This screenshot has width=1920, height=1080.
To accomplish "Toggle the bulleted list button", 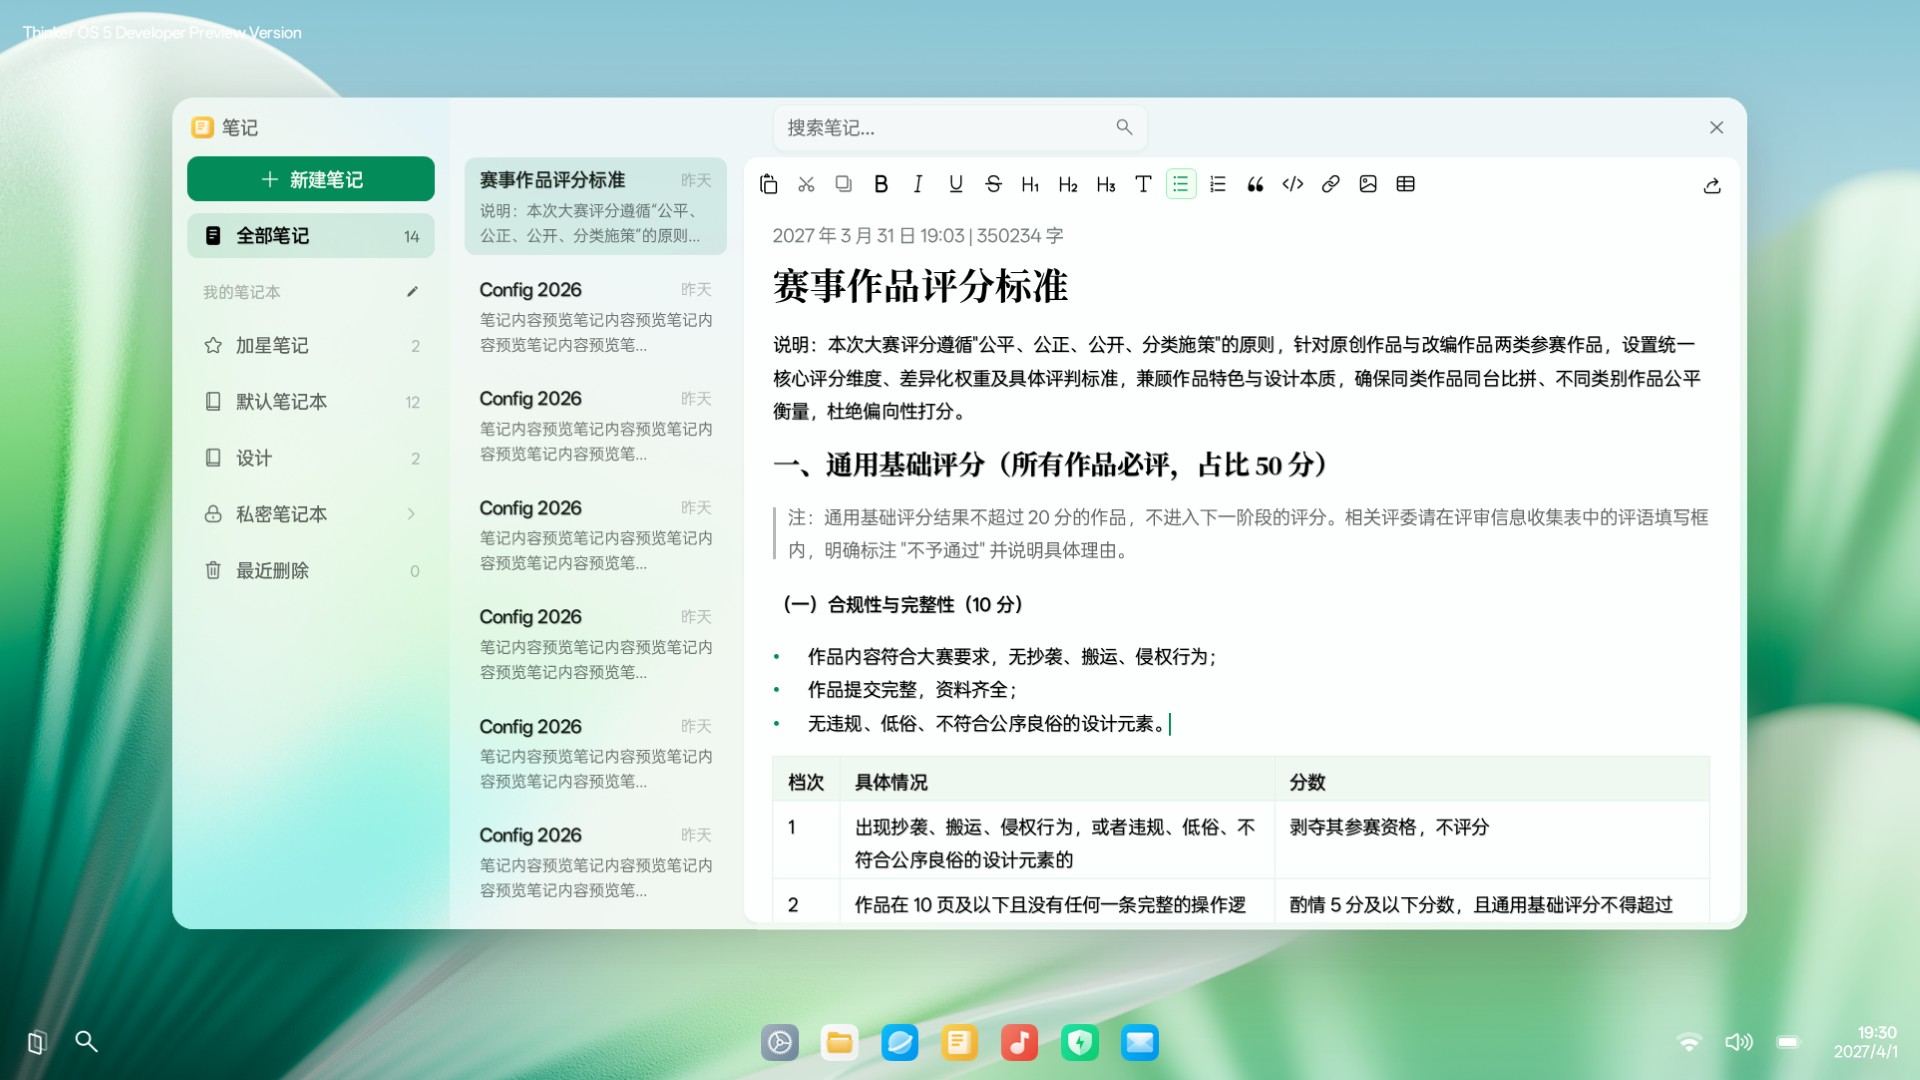I will pos(1181,184).
